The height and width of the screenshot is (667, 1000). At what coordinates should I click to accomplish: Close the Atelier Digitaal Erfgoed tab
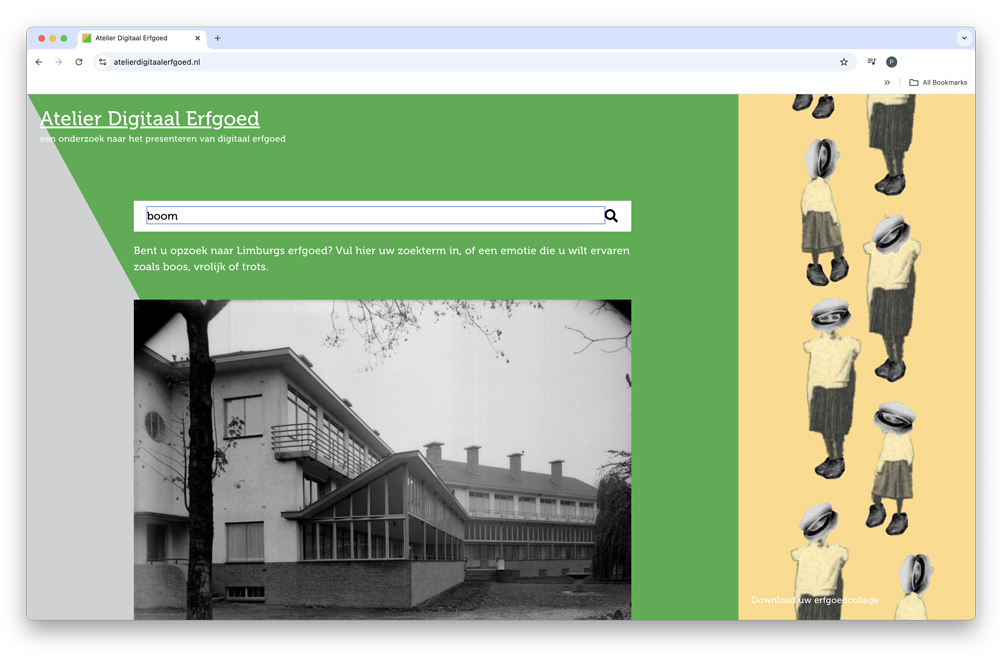pos(198,39)
